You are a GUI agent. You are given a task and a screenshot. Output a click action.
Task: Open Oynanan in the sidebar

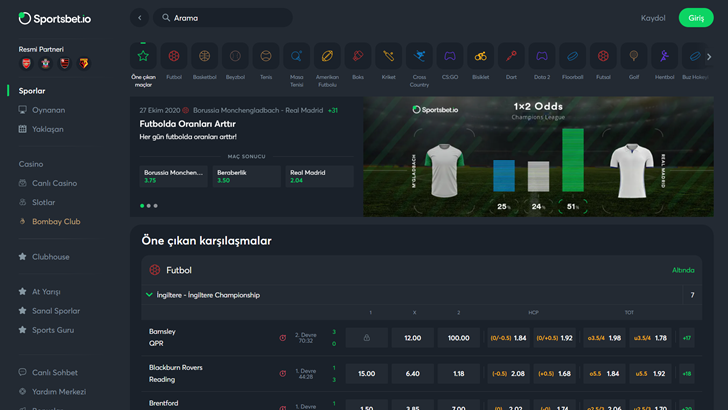coord(42,110)
